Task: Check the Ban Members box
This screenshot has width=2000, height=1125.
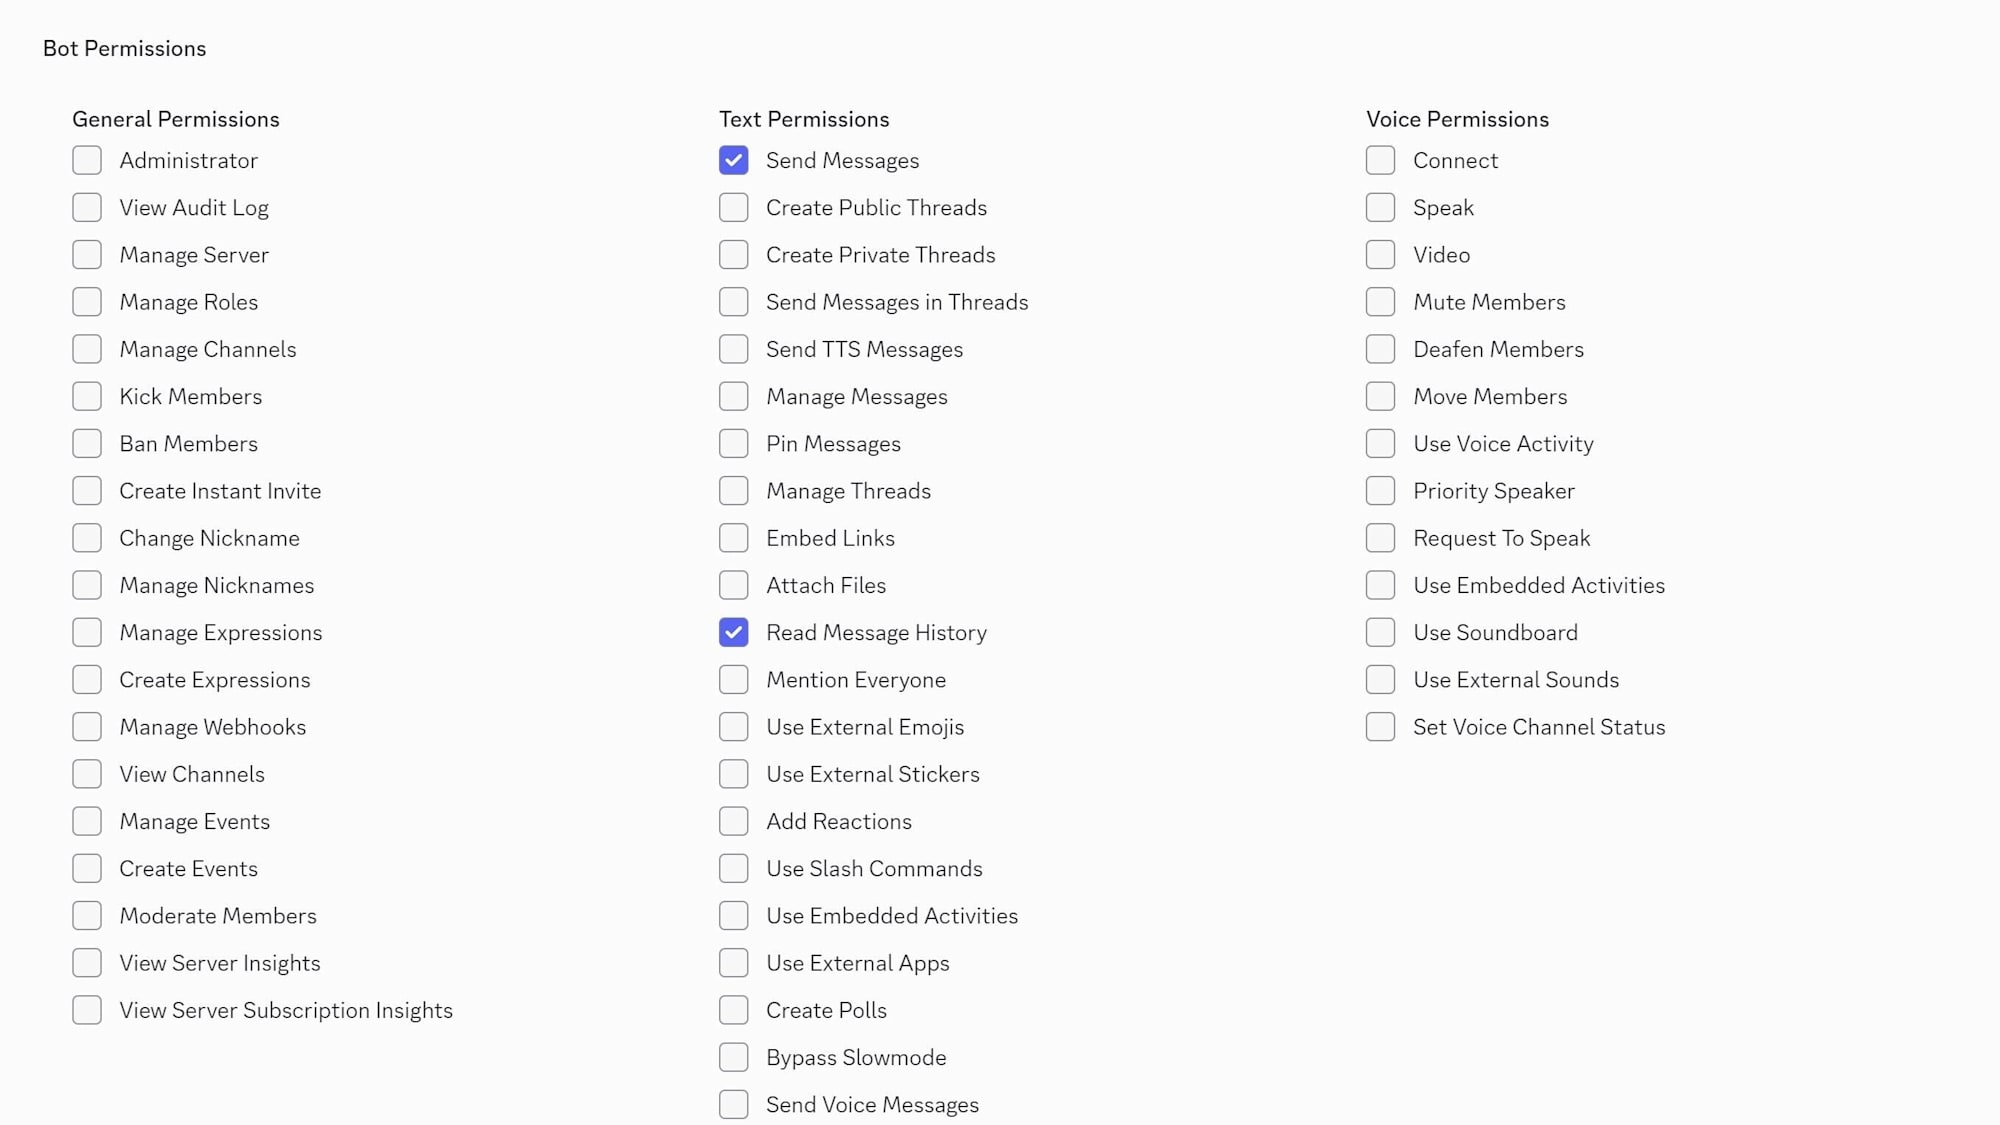Action: coord(87,443)
